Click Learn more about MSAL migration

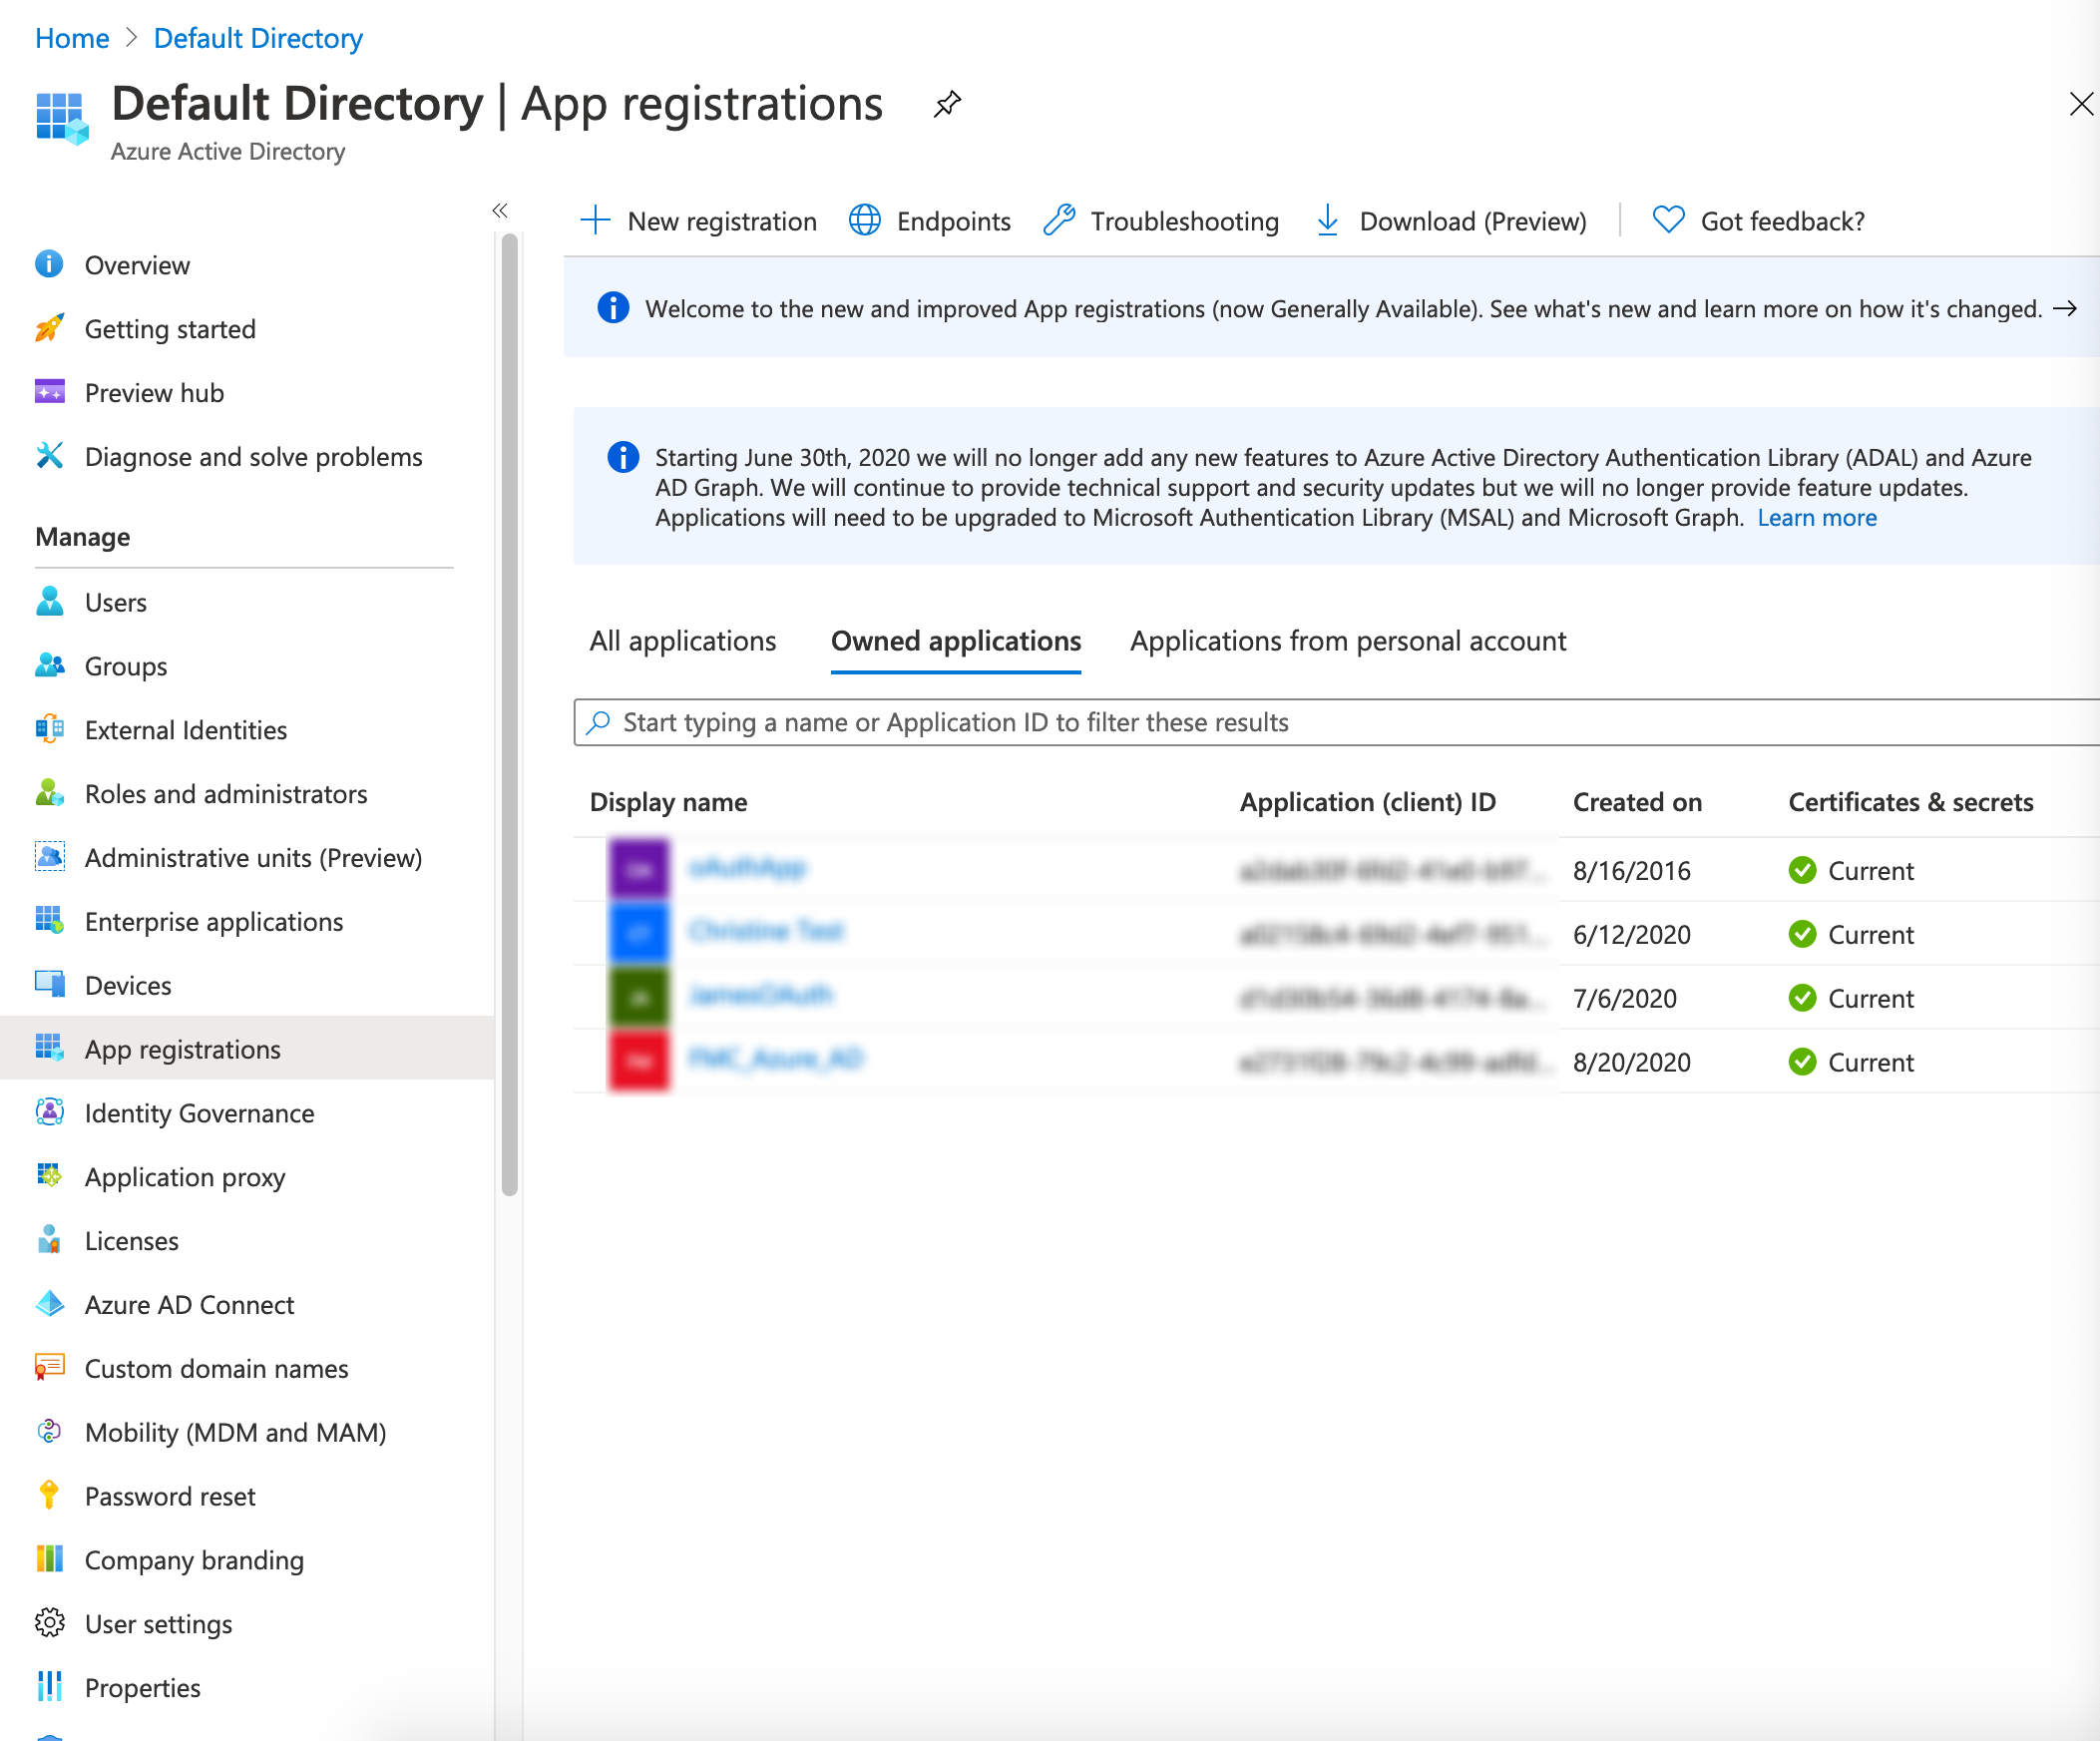tap(1816, 517)
